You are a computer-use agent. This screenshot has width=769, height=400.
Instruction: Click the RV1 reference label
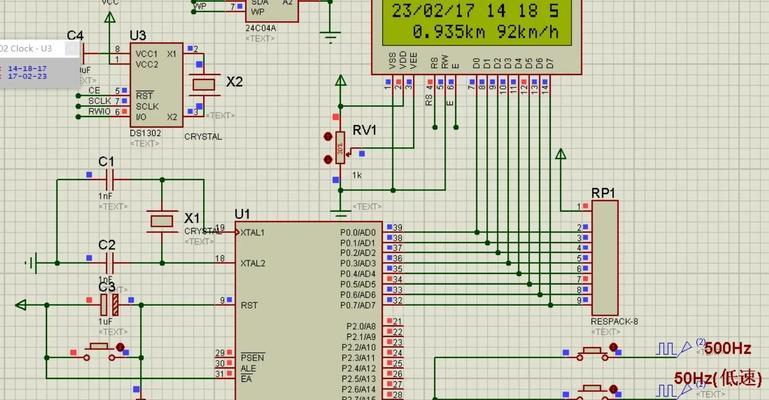364,130
